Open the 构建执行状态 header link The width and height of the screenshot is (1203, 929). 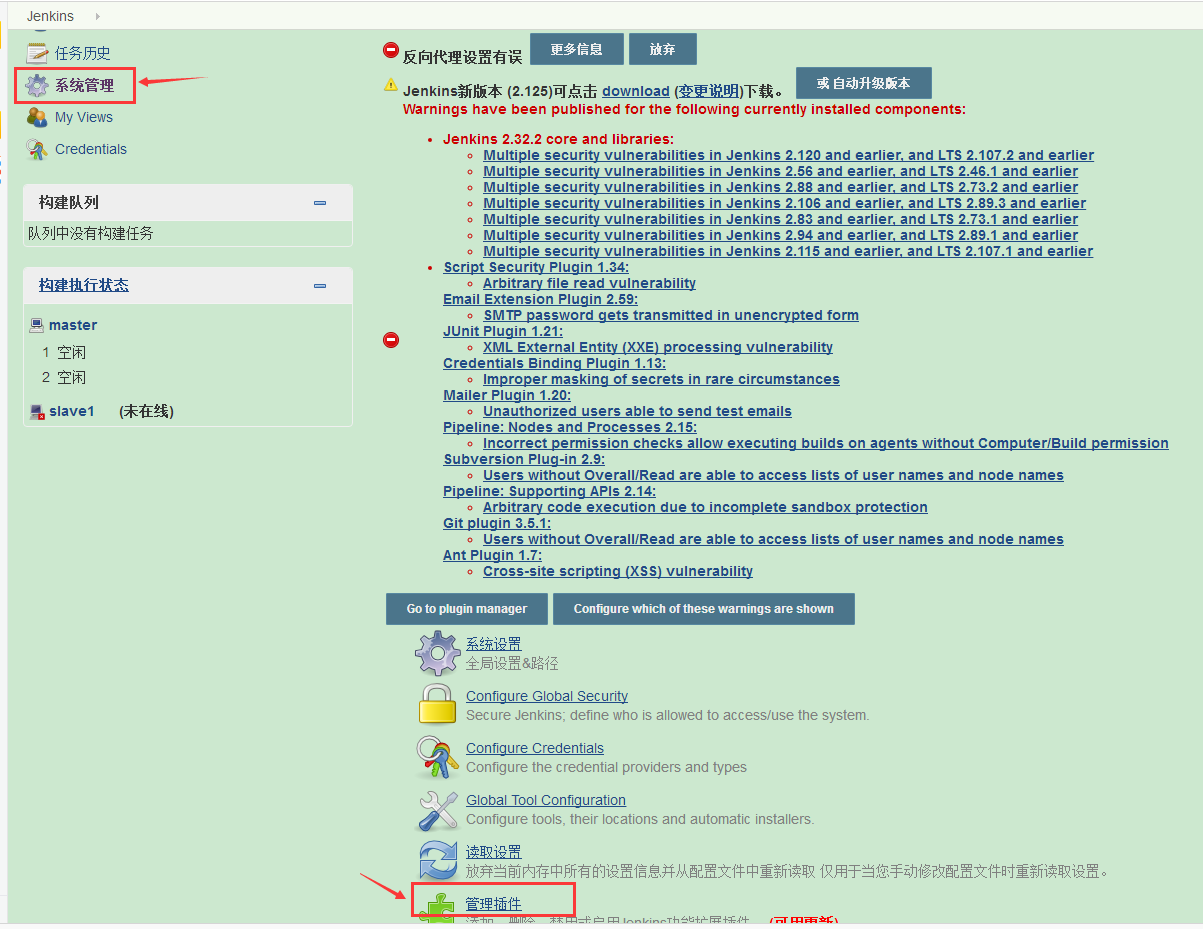[84, 285]
